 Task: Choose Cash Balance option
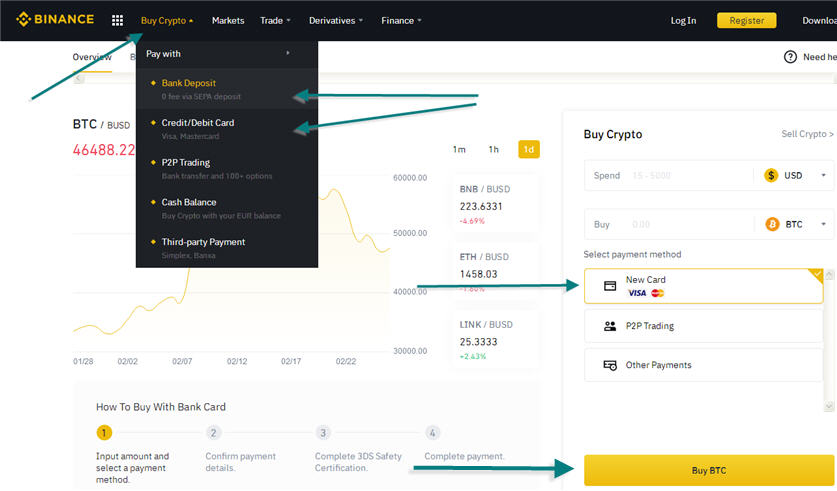coord(227,209)
